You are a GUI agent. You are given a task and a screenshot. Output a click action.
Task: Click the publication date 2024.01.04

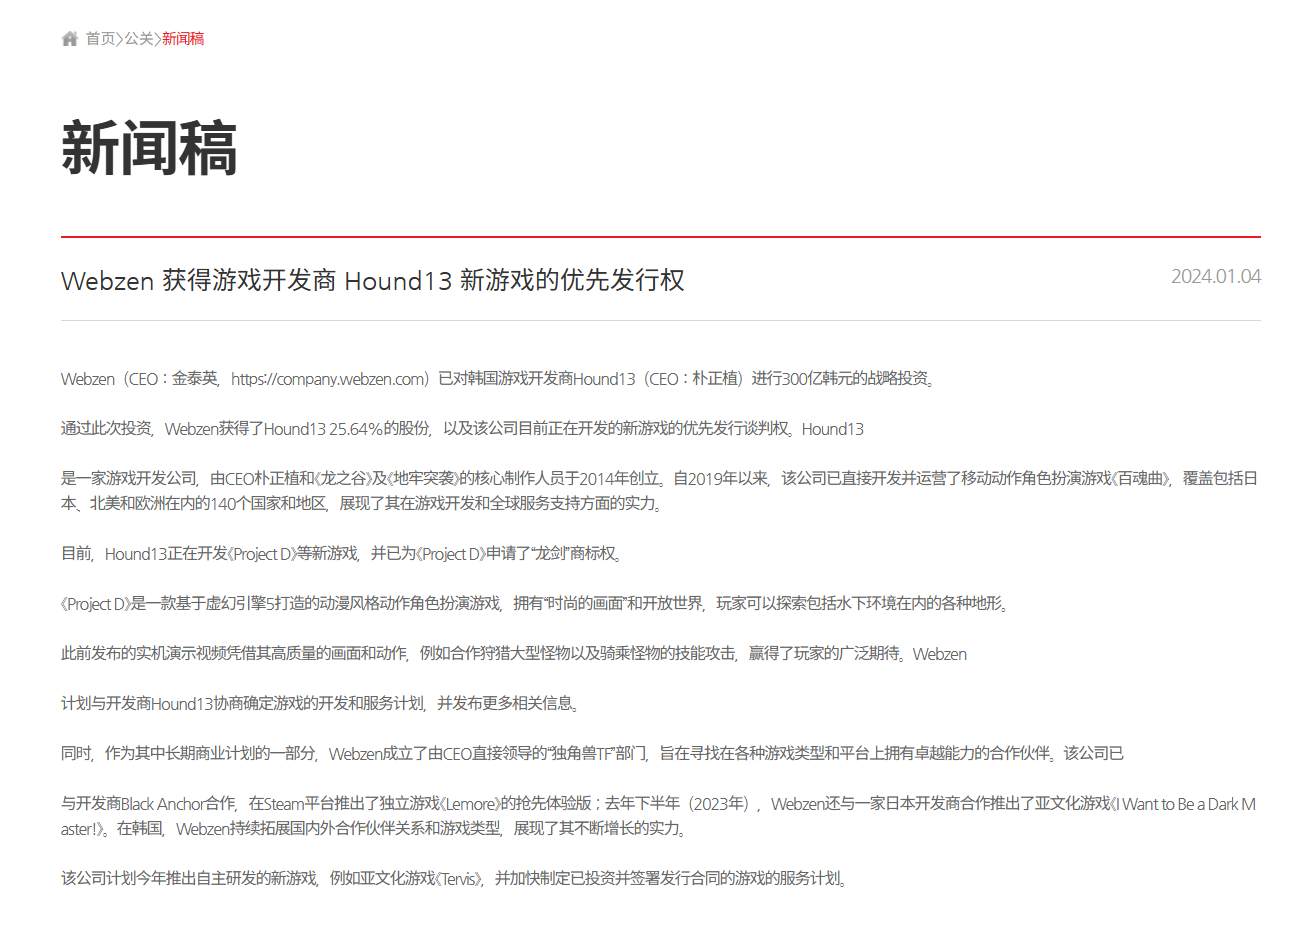pos(1216,276)
